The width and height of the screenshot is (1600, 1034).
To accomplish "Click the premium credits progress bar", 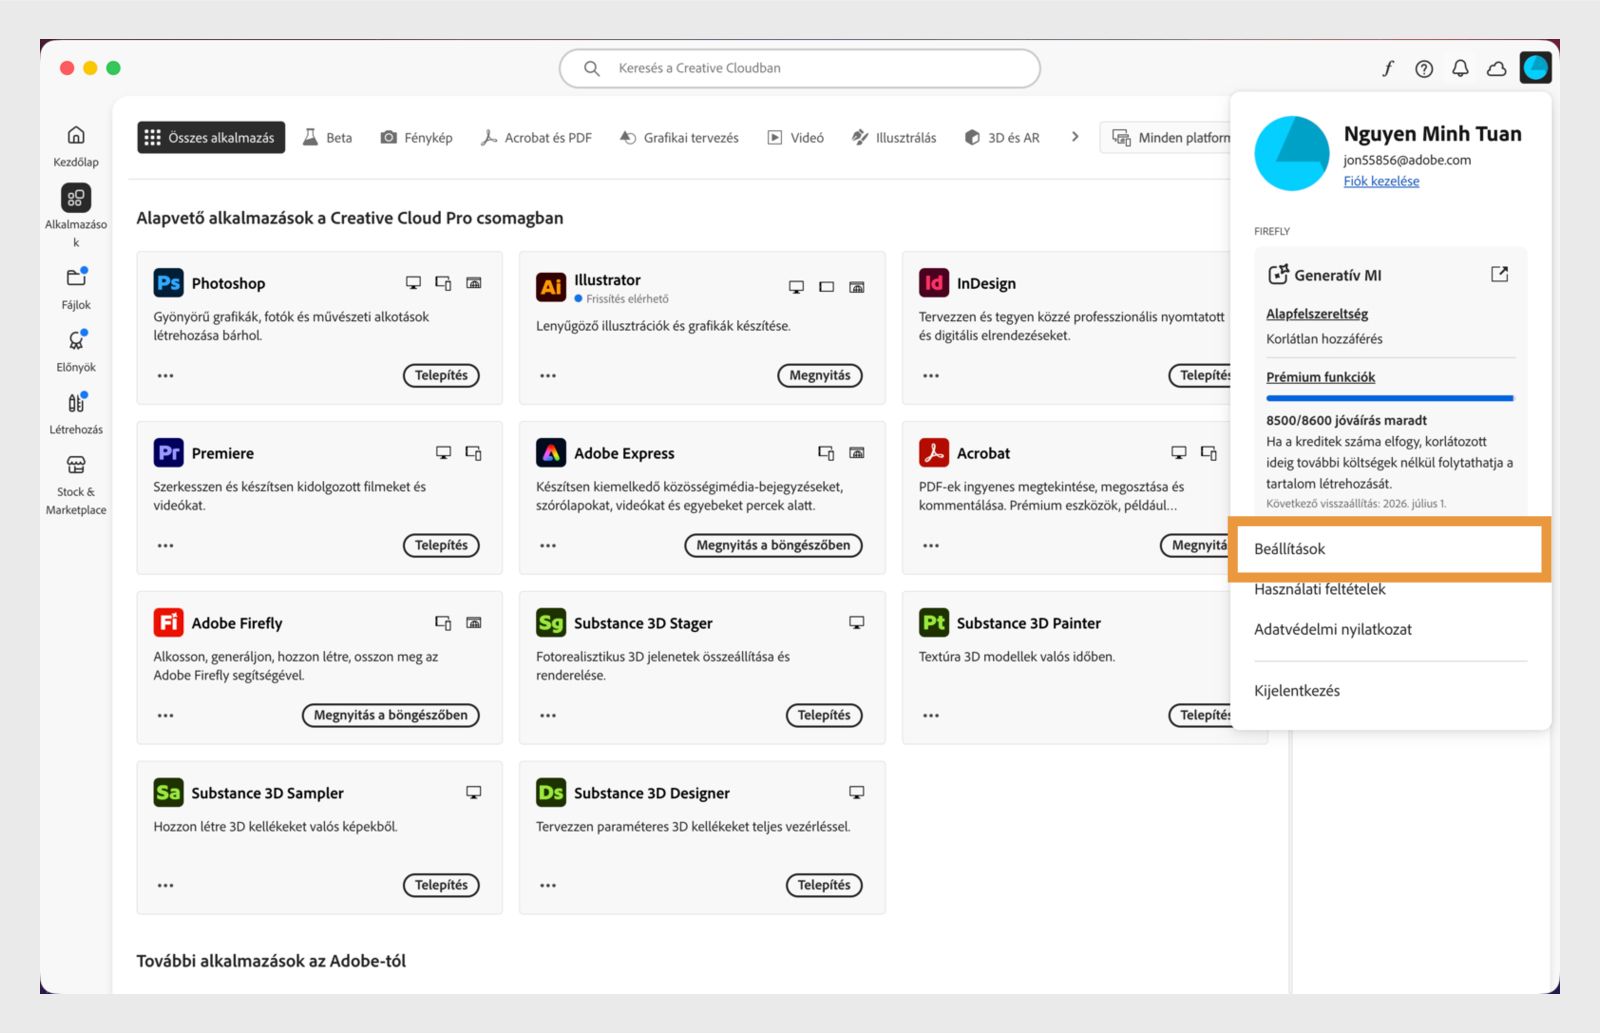I will [1390, 398].
